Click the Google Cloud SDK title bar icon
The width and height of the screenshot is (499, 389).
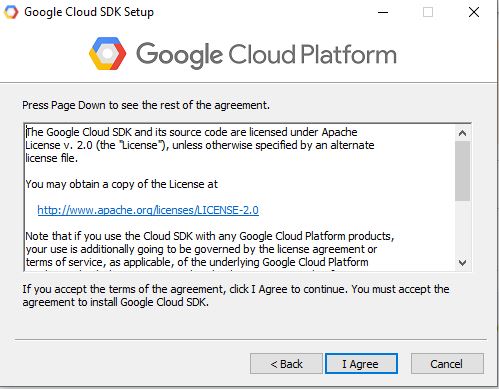click(x=11, y=12)
